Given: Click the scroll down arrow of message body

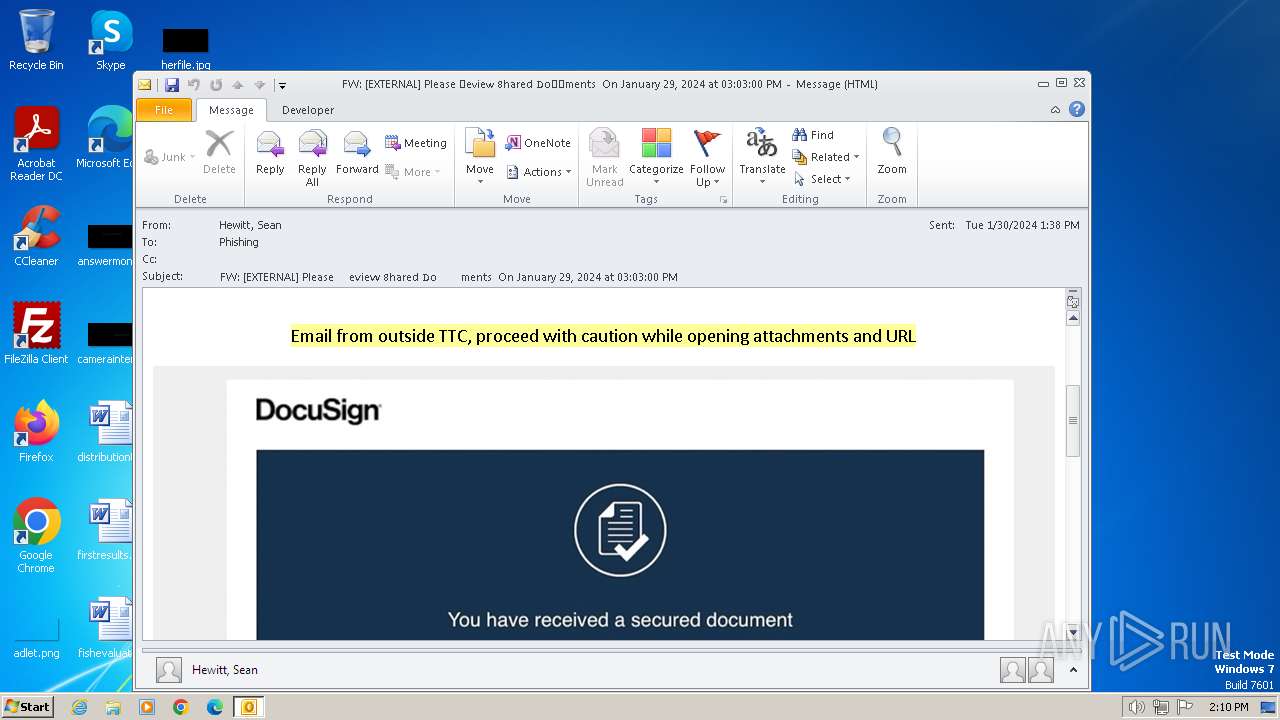Looking at the screenshot, I should 1073,632.
